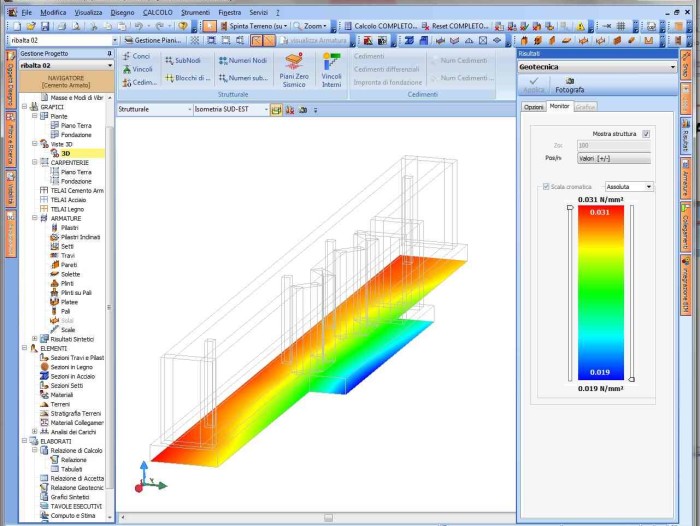Open the Zoom dropdown
This screenshot has width=700, height=526.
[x=310, y=26]
